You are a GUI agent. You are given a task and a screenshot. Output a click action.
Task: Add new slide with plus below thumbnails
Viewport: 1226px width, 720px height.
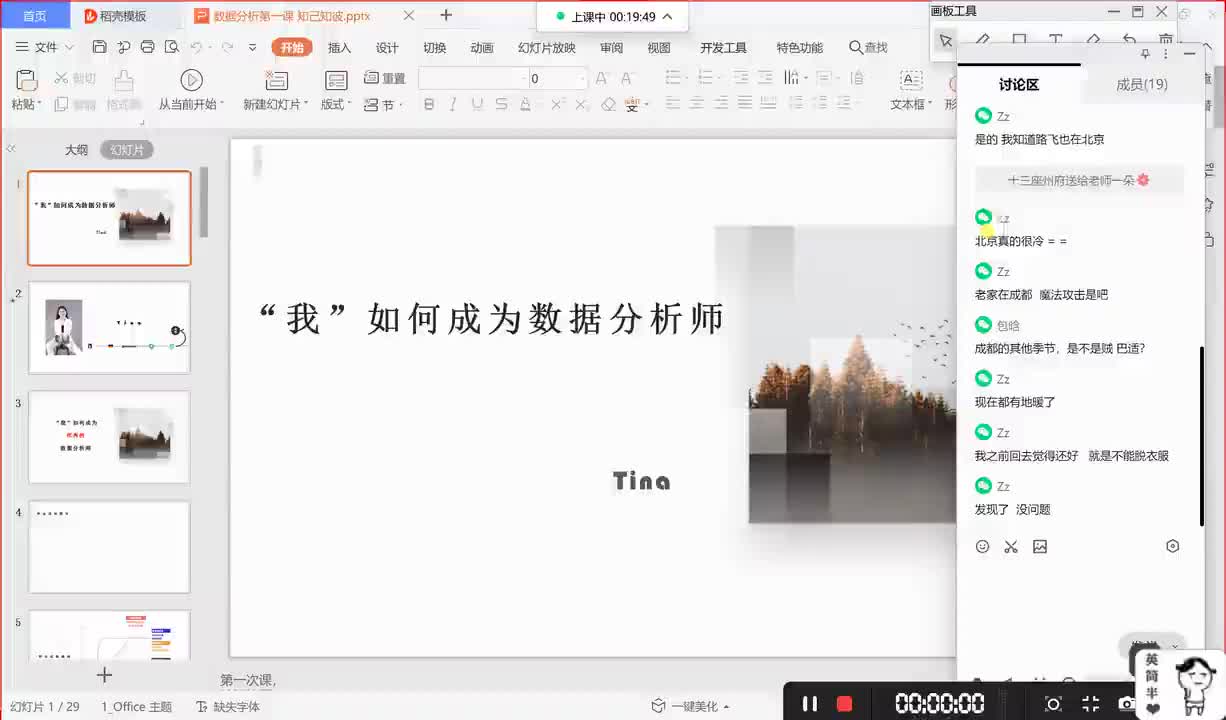pyautogui.click(x=104, y=675)
